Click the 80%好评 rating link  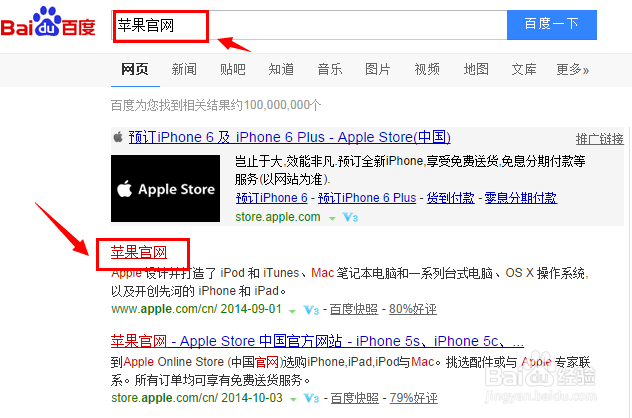pyautogui.click(x=413, y=309)
